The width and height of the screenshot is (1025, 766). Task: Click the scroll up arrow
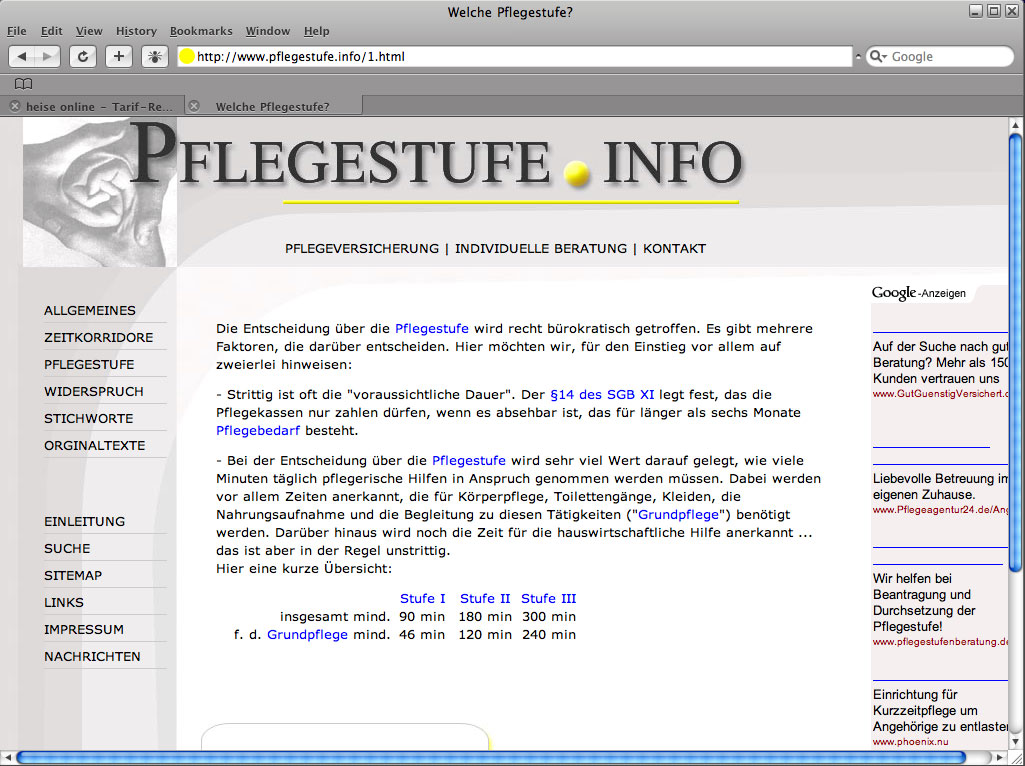tap(1015, 124)
